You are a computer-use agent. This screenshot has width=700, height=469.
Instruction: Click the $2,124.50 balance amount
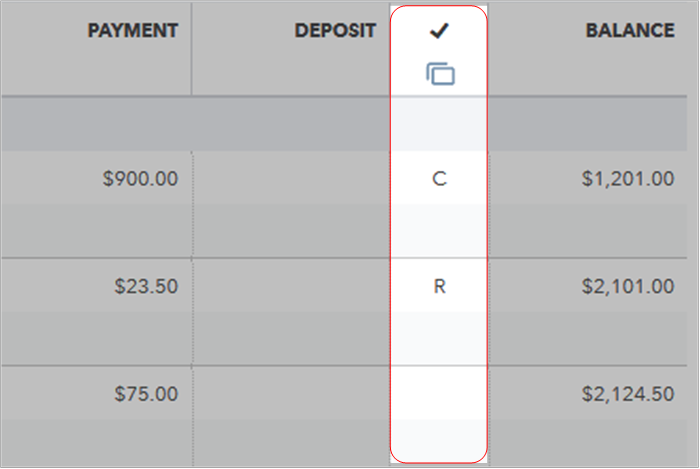[x=627, y=394]
